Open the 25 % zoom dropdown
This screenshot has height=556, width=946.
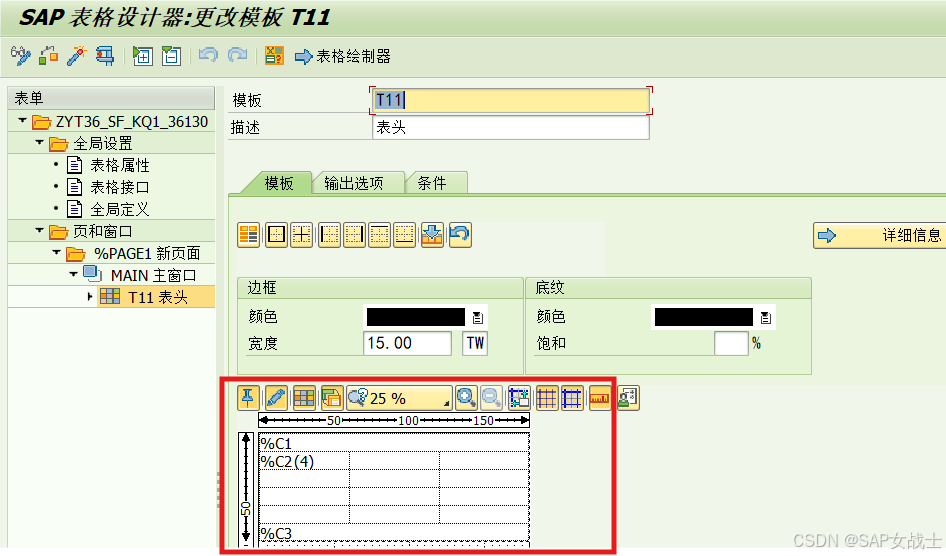[399, 398]
